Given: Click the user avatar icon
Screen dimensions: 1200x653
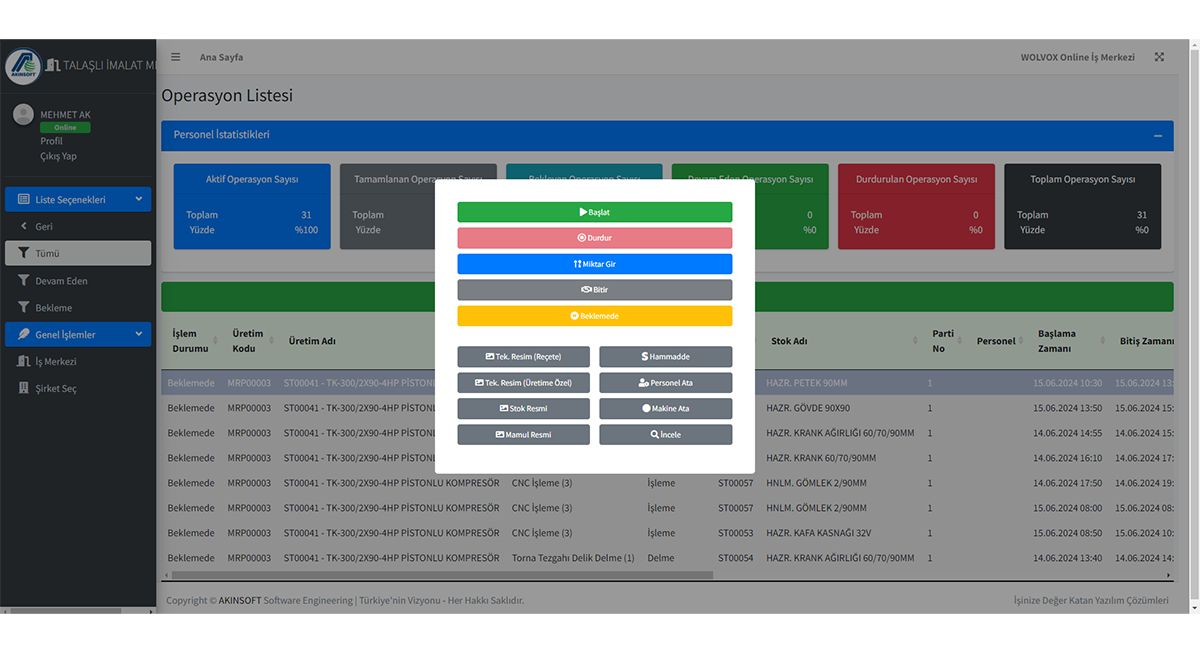Looking at the screenshot, I should (23, 115).
